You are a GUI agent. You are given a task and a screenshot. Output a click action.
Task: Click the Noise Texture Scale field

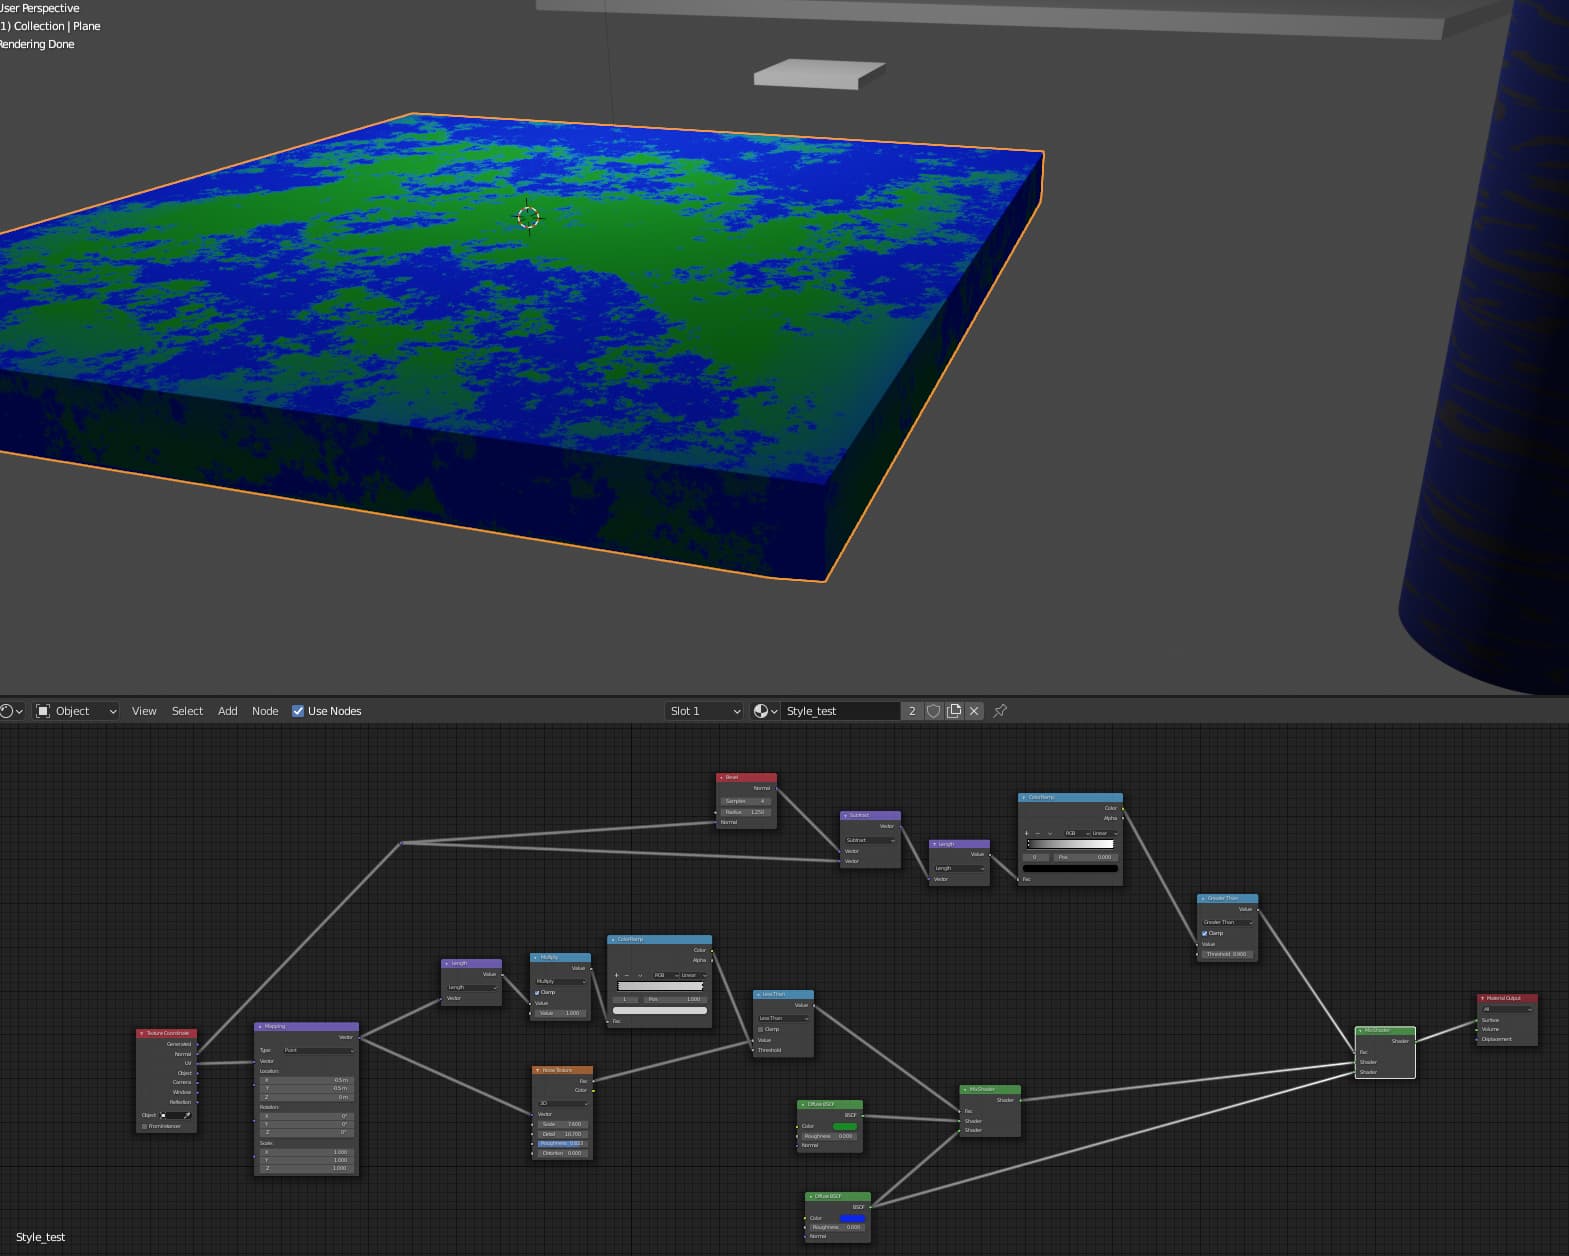(x=561, y=1124)
